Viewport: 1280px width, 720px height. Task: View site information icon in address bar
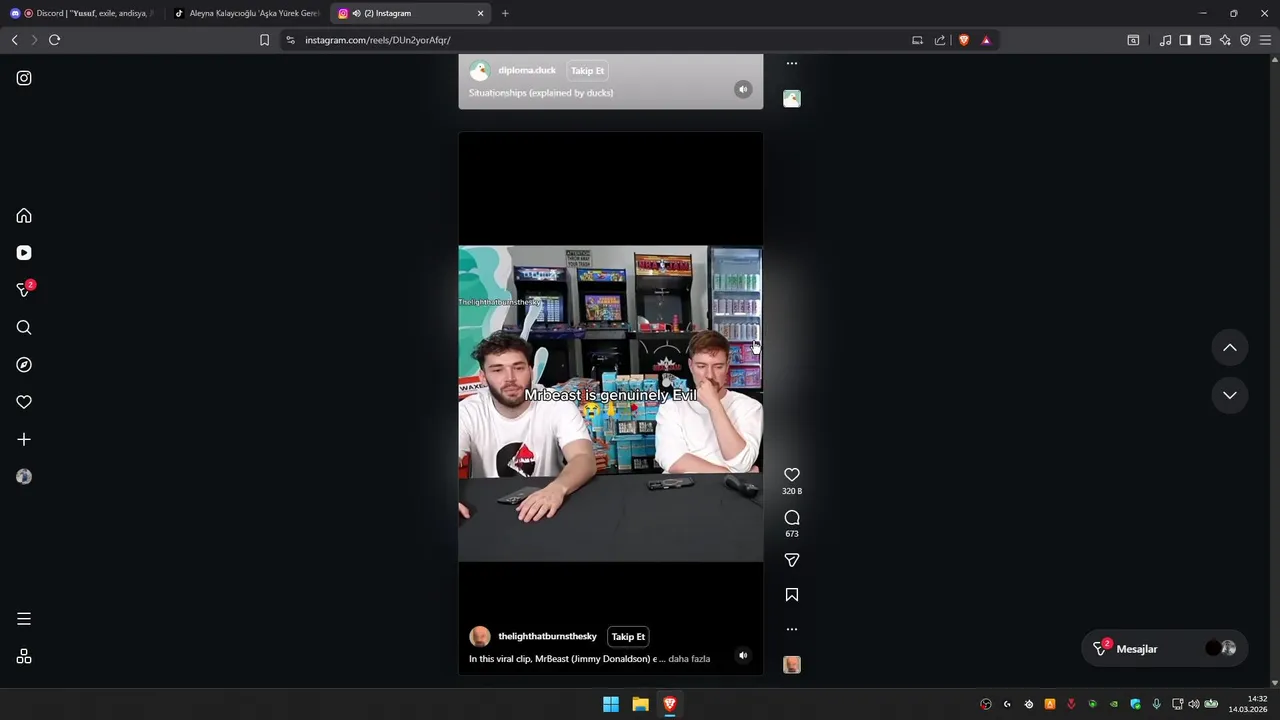[290, 40]
